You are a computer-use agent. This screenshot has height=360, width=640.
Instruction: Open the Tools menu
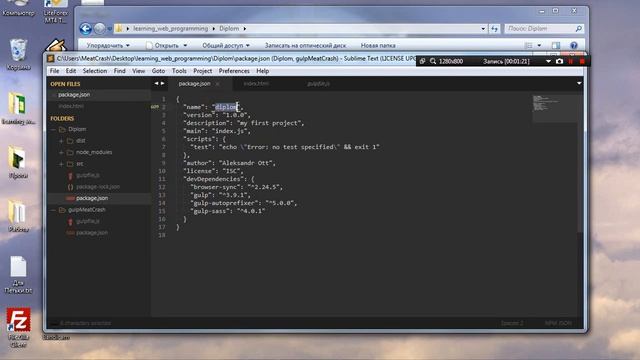click(179, 71)
